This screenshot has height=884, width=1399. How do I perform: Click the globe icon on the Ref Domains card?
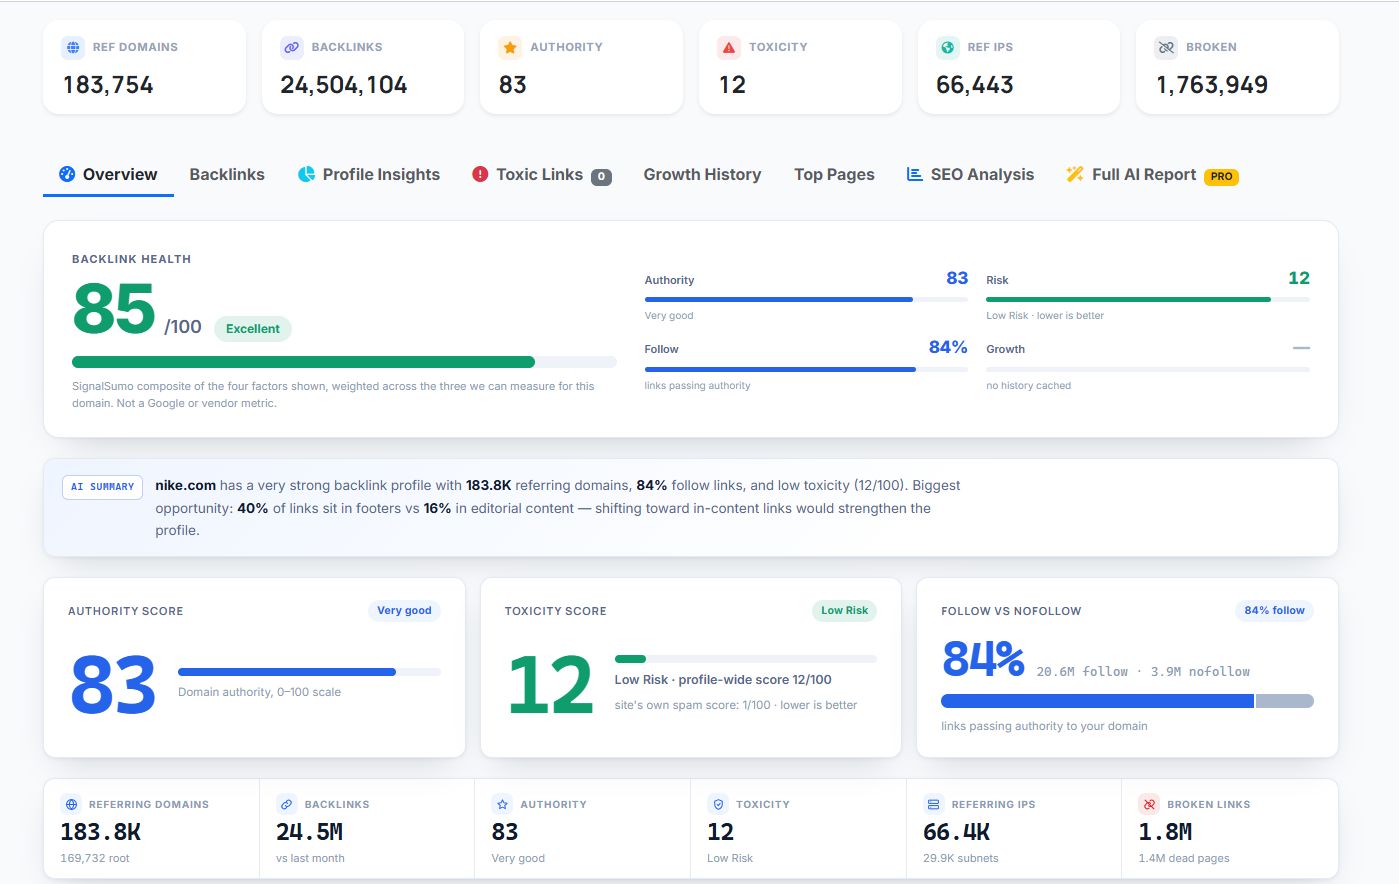(73, 47)
